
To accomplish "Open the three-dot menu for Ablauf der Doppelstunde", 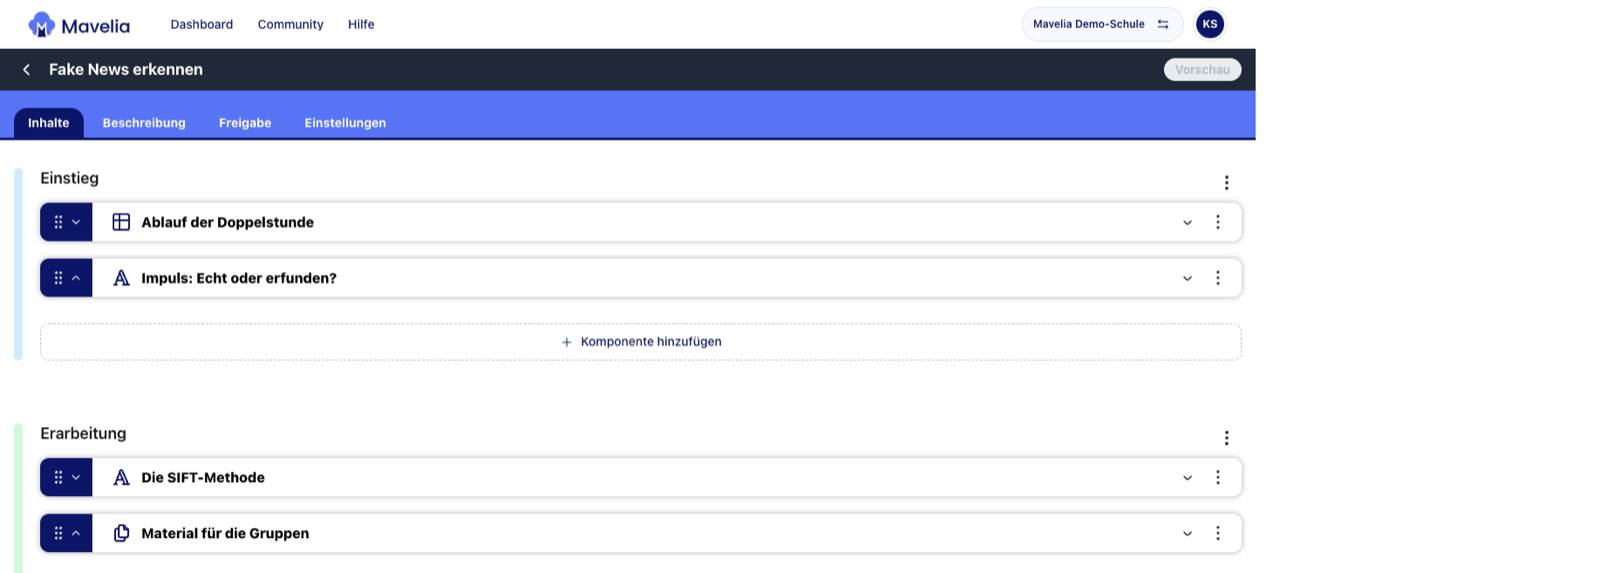I will (1217, 222).
